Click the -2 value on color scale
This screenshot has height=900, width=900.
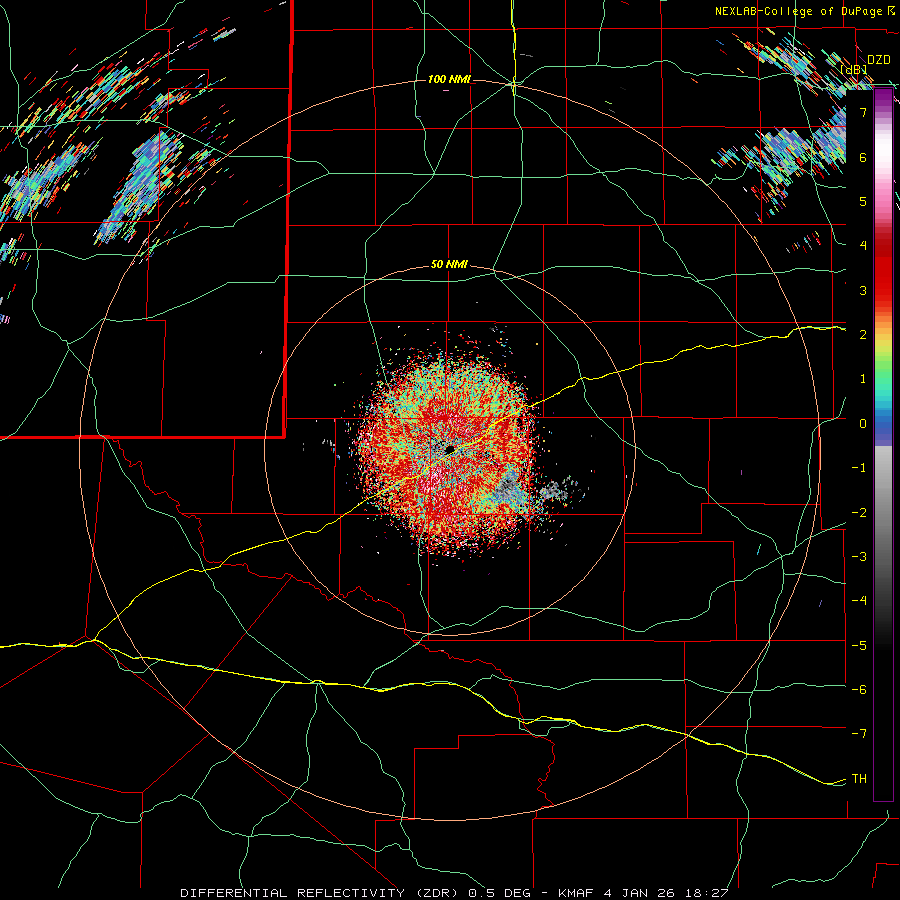point(859,512)
